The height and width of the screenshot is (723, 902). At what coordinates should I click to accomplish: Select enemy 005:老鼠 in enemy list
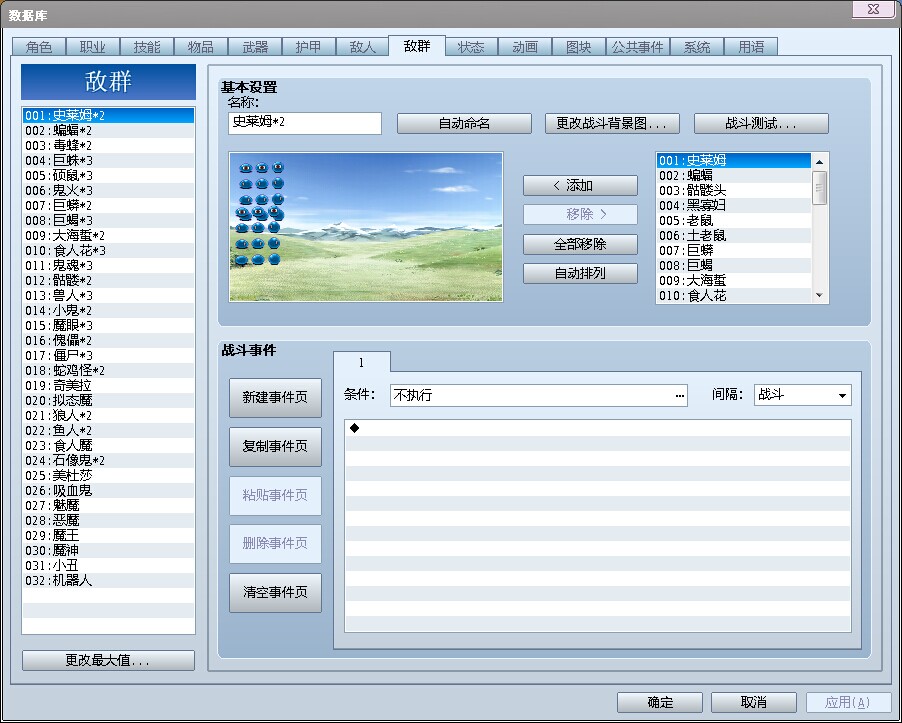[x=734, y=220]
